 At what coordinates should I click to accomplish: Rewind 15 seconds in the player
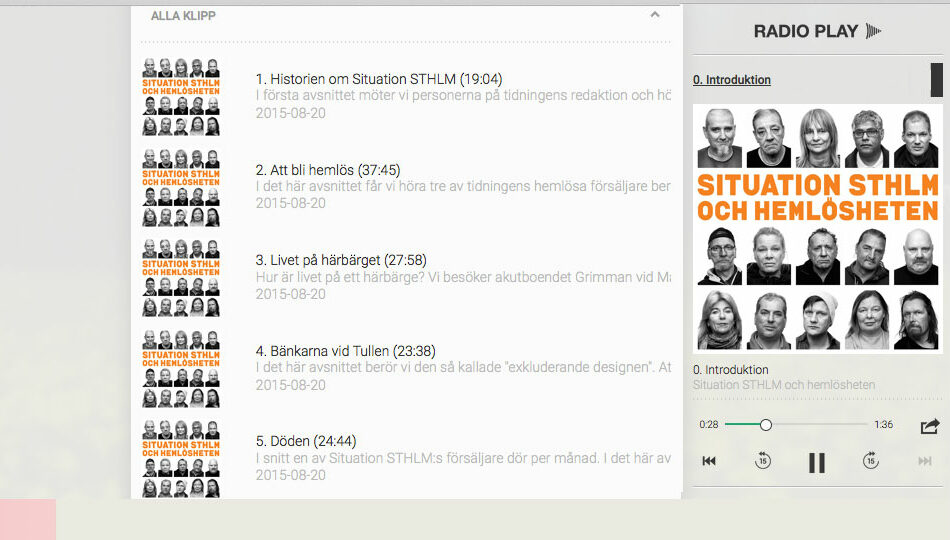[x=763, y=461]
